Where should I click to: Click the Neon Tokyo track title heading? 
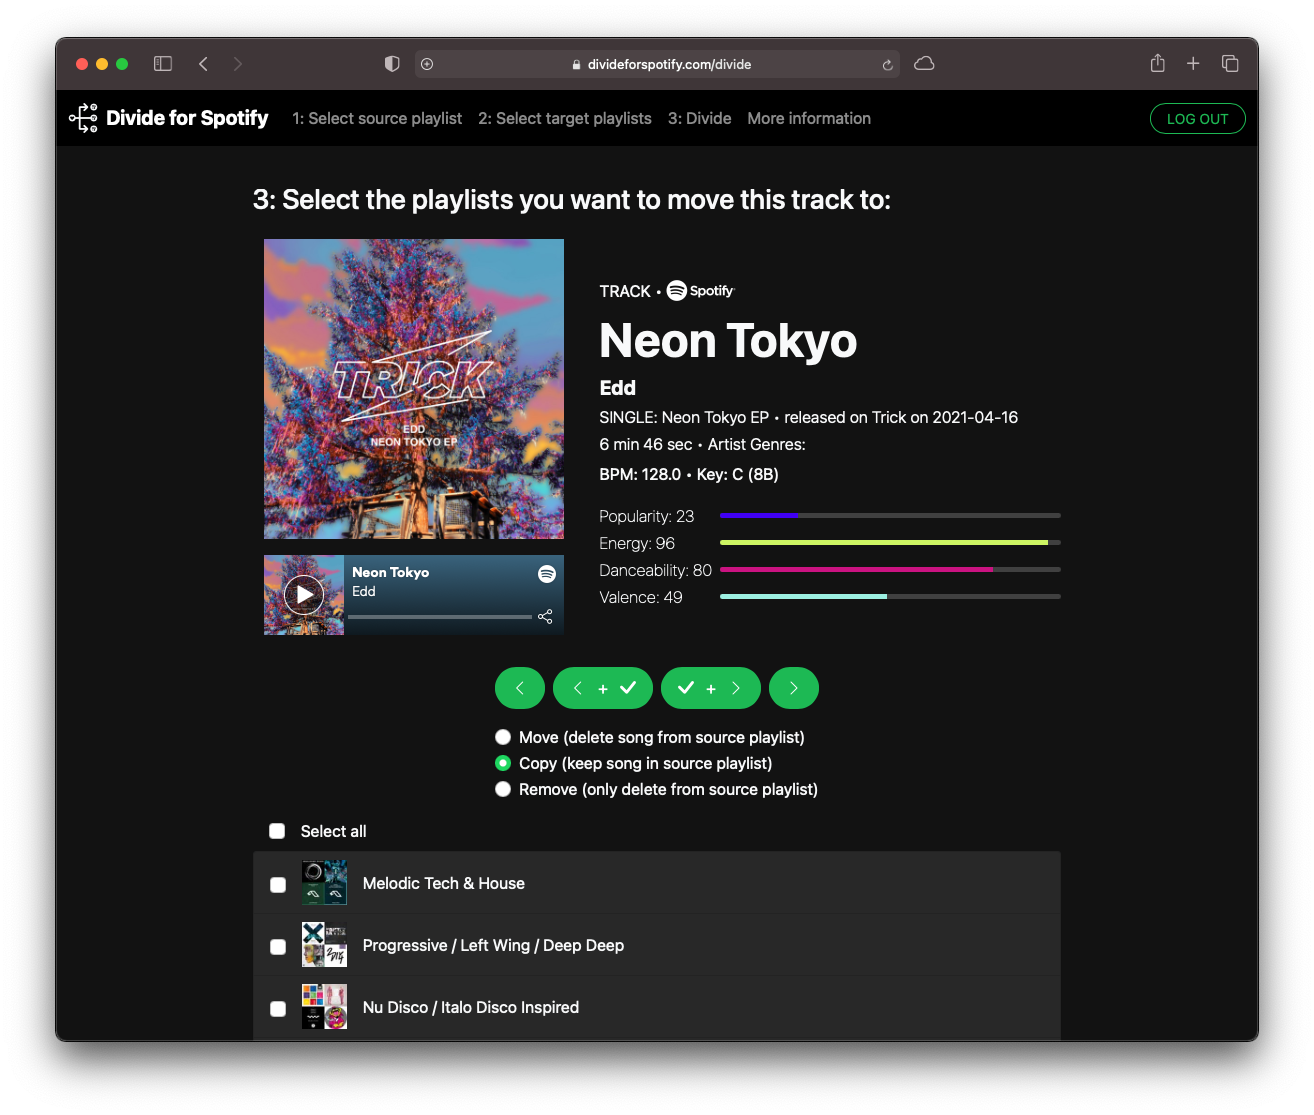[728, 341]
